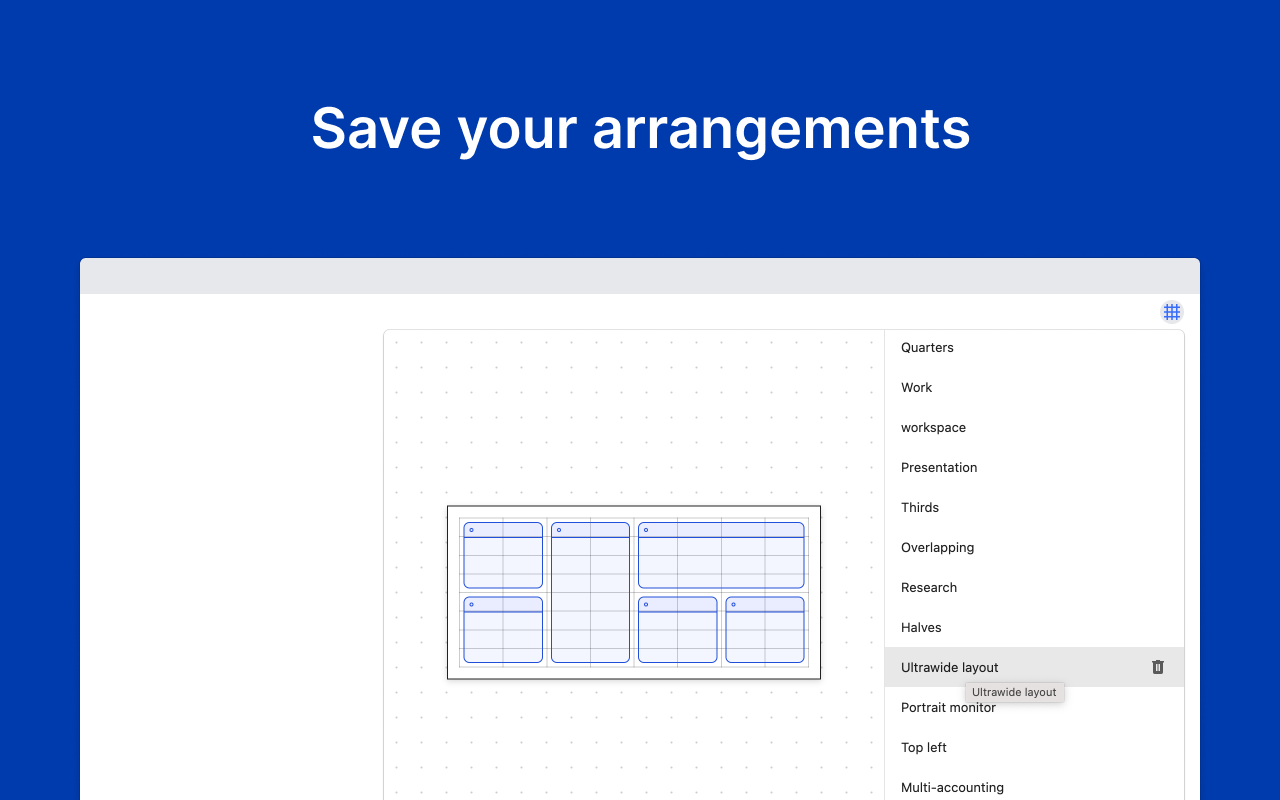
Task: Pick the Halves arrangement
Action: click(1034, 627)
